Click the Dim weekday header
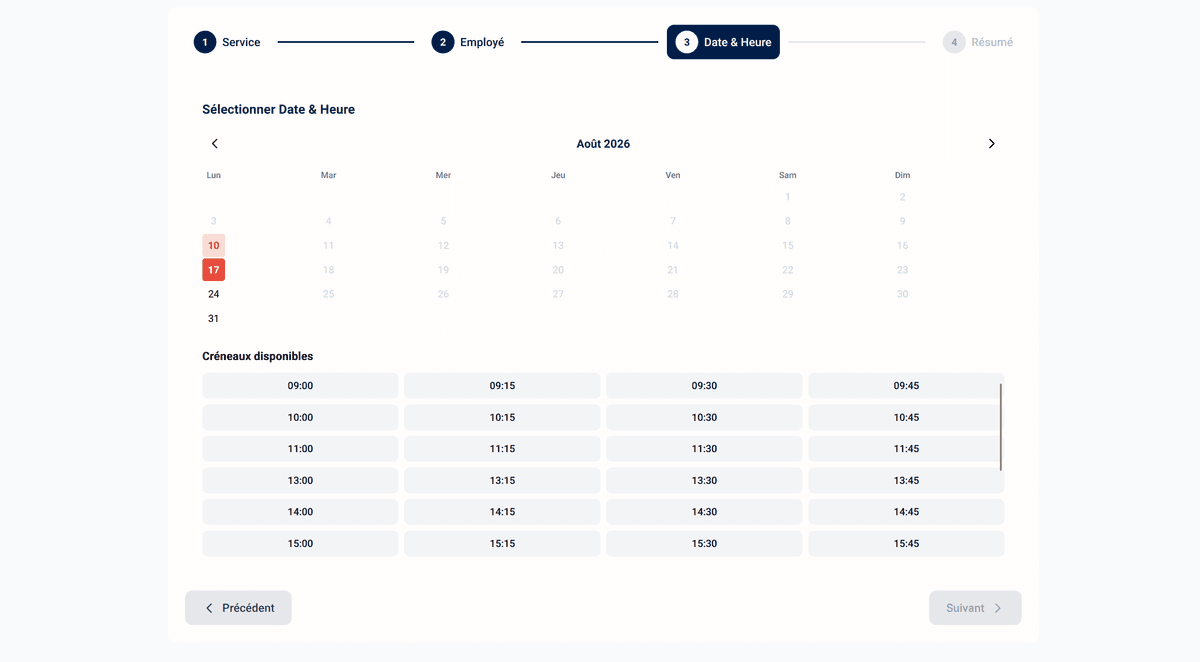Viewport: 1200px width, 662px height. tap(902, 175)
